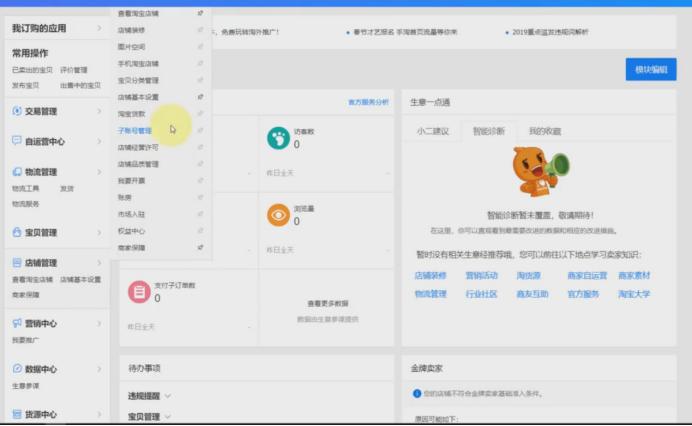
Task: Toggle pin for 图片空间 menu entry
Action: (200, 46)
